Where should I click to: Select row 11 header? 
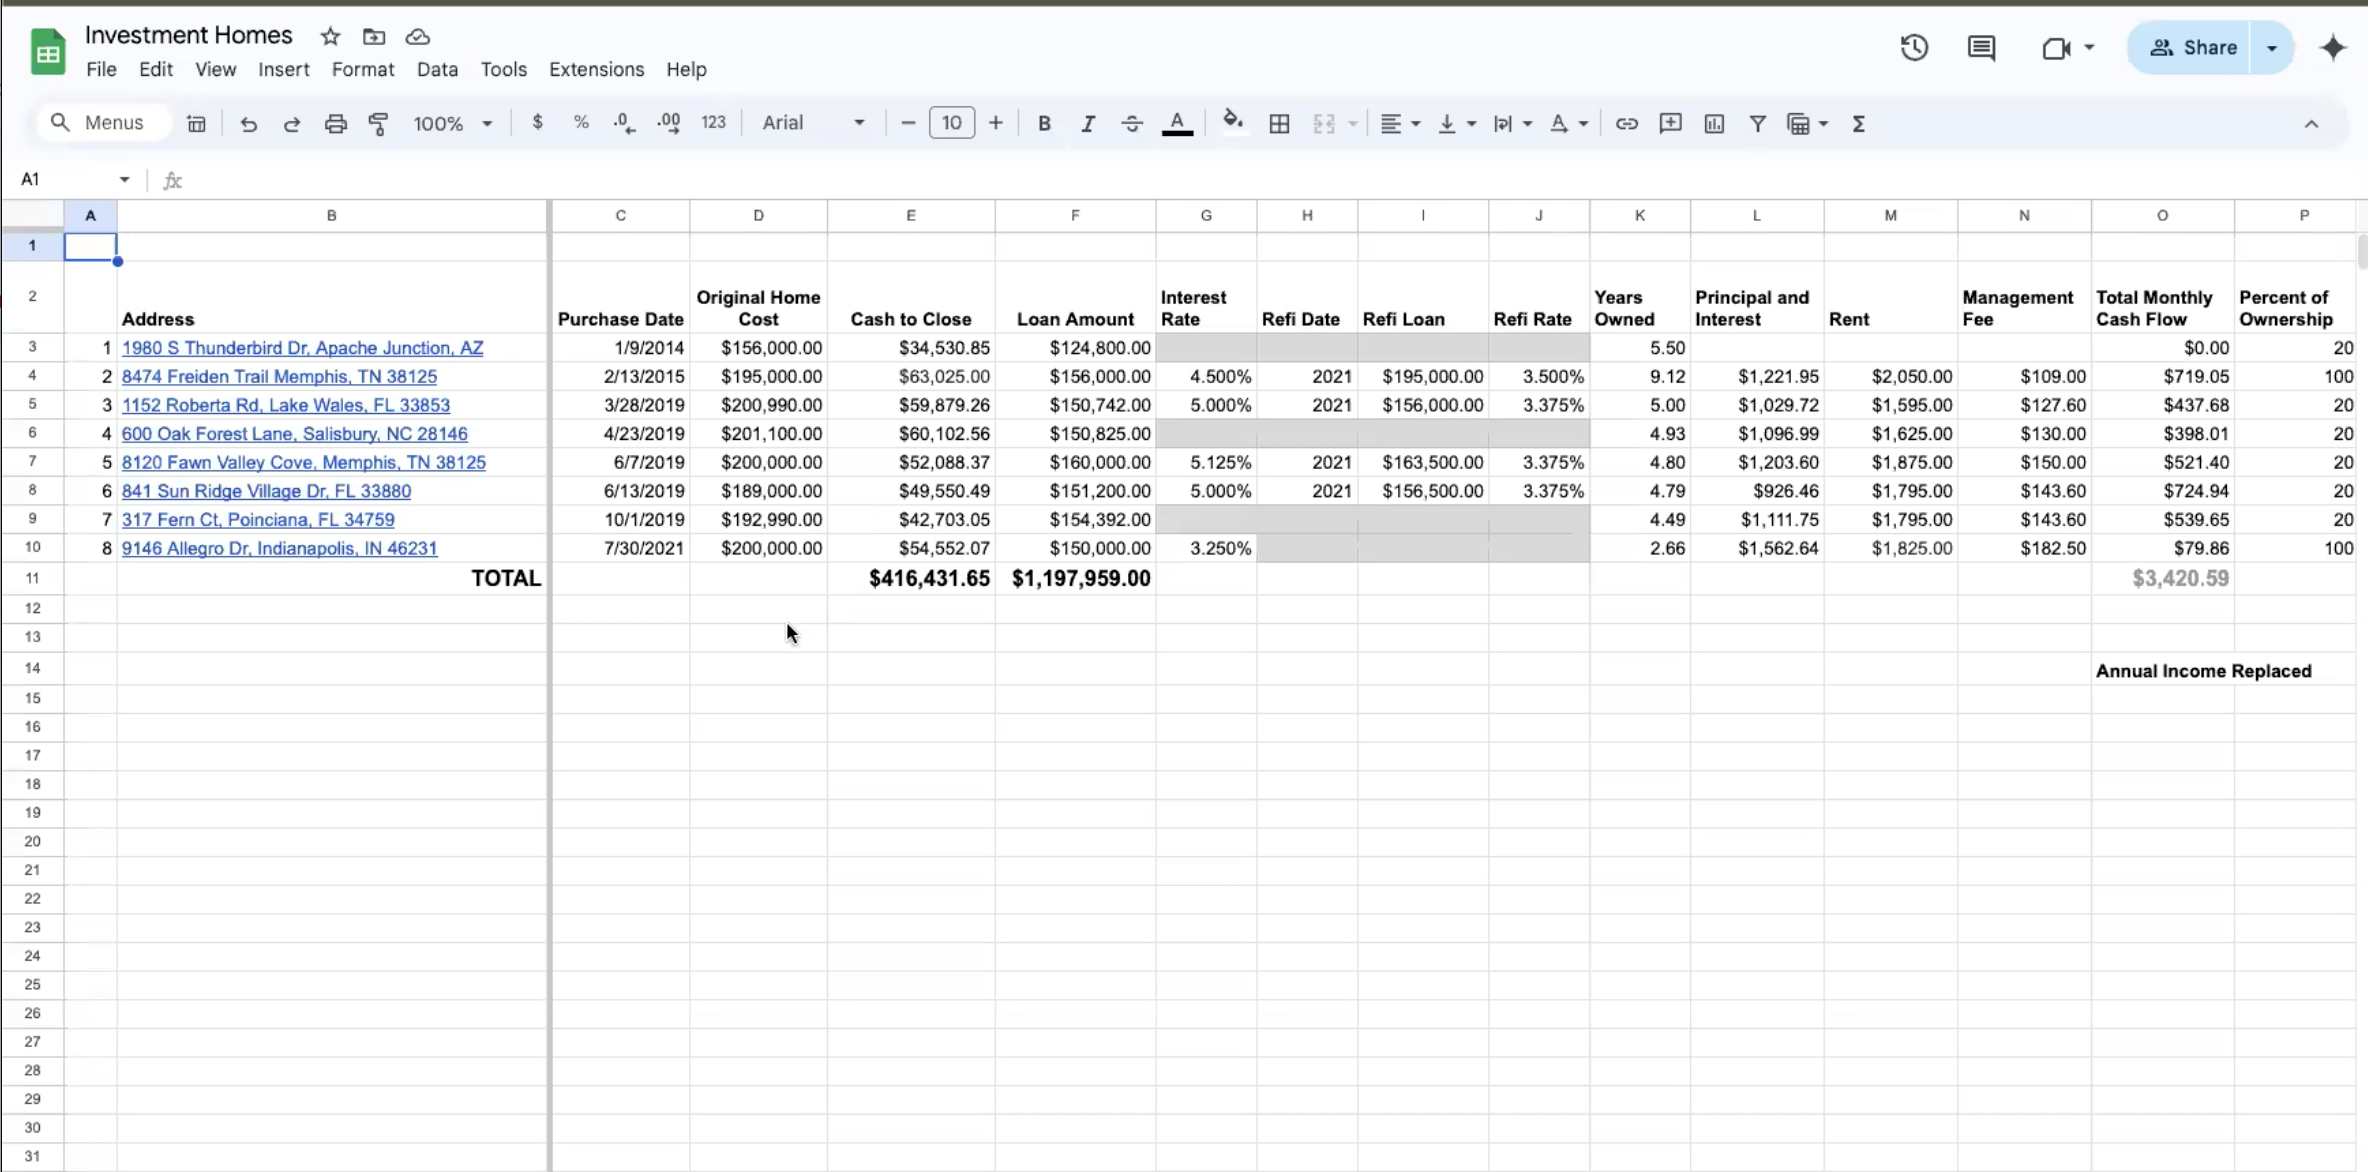tap(32, 578)
